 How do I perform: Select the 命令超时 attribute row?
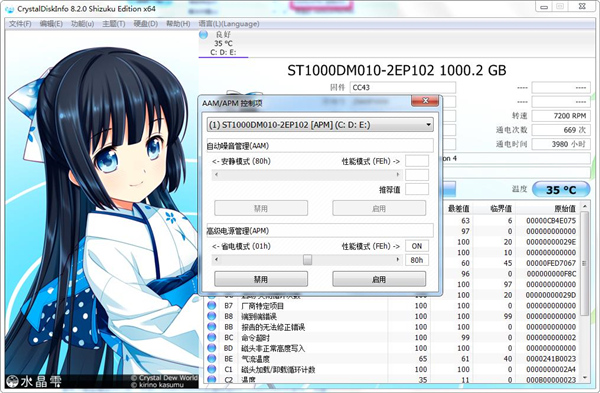(x=392, y=338)
